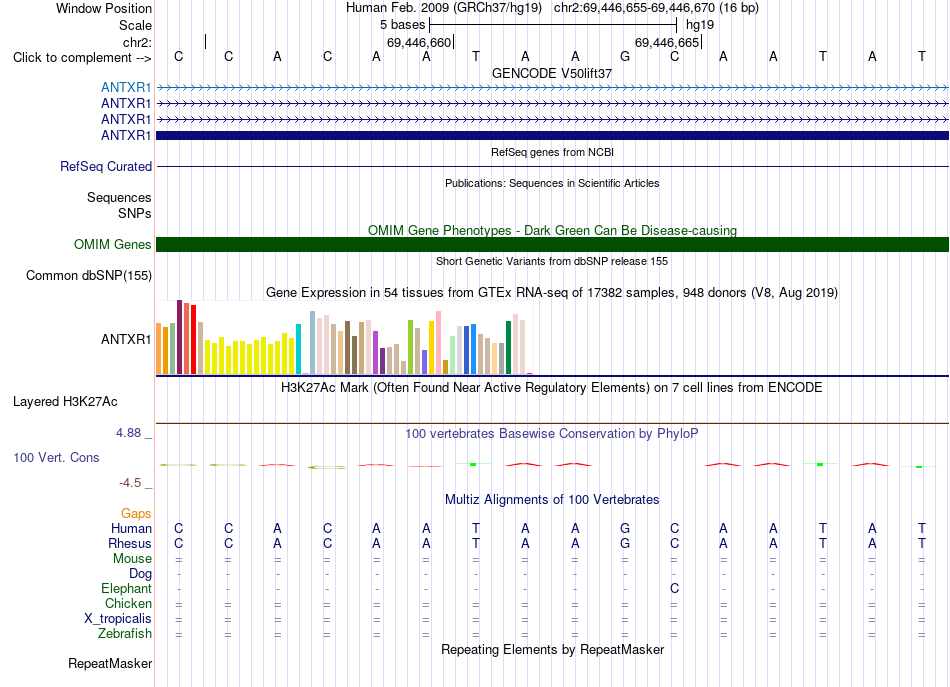
Task: Click base G in the complement row
Action: point(625,56)
